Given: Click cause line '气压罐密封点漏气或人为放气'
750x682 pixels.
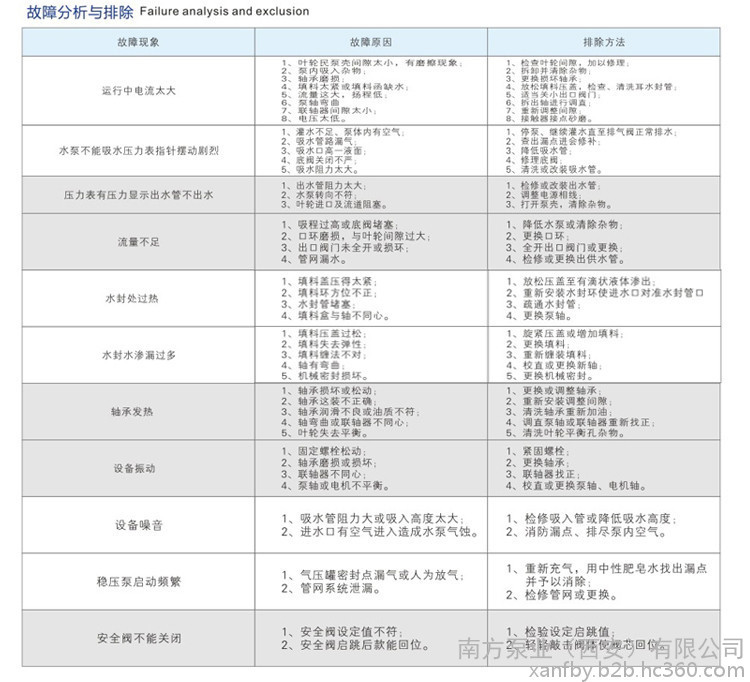Looking at the screenshot, I should click(x=373, y=575).
